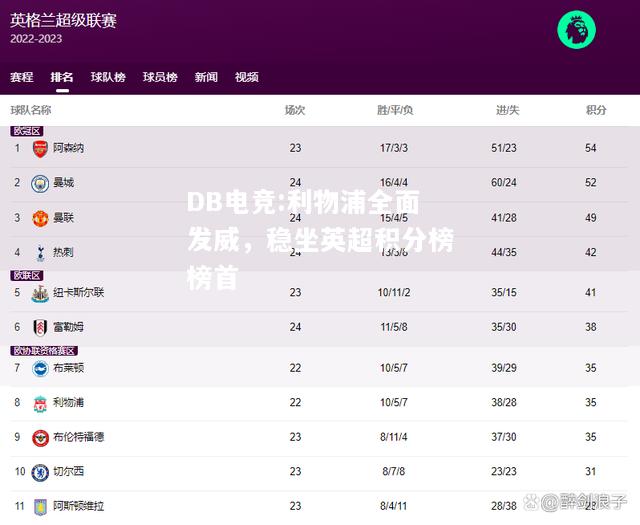Click the 欧协联资格赛区 zone label
640x525 pixels.
pyautogui.click(x=44, y=351)
